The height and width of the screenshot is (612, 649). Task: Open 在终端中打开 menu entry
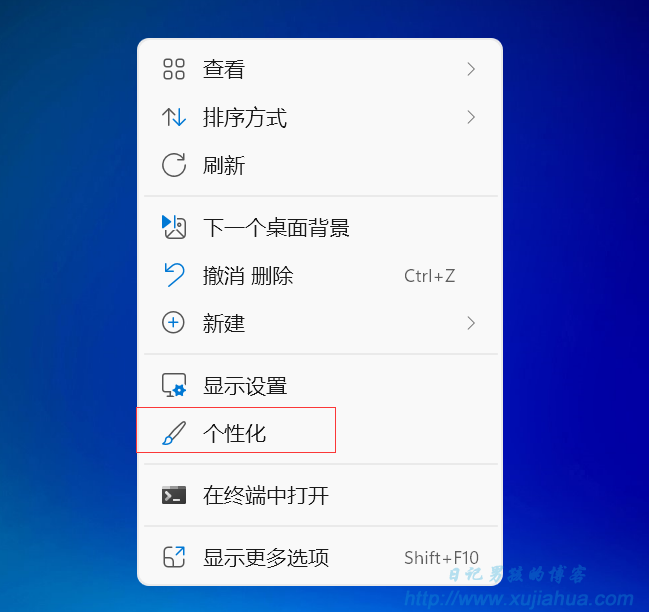click(320, 495)
